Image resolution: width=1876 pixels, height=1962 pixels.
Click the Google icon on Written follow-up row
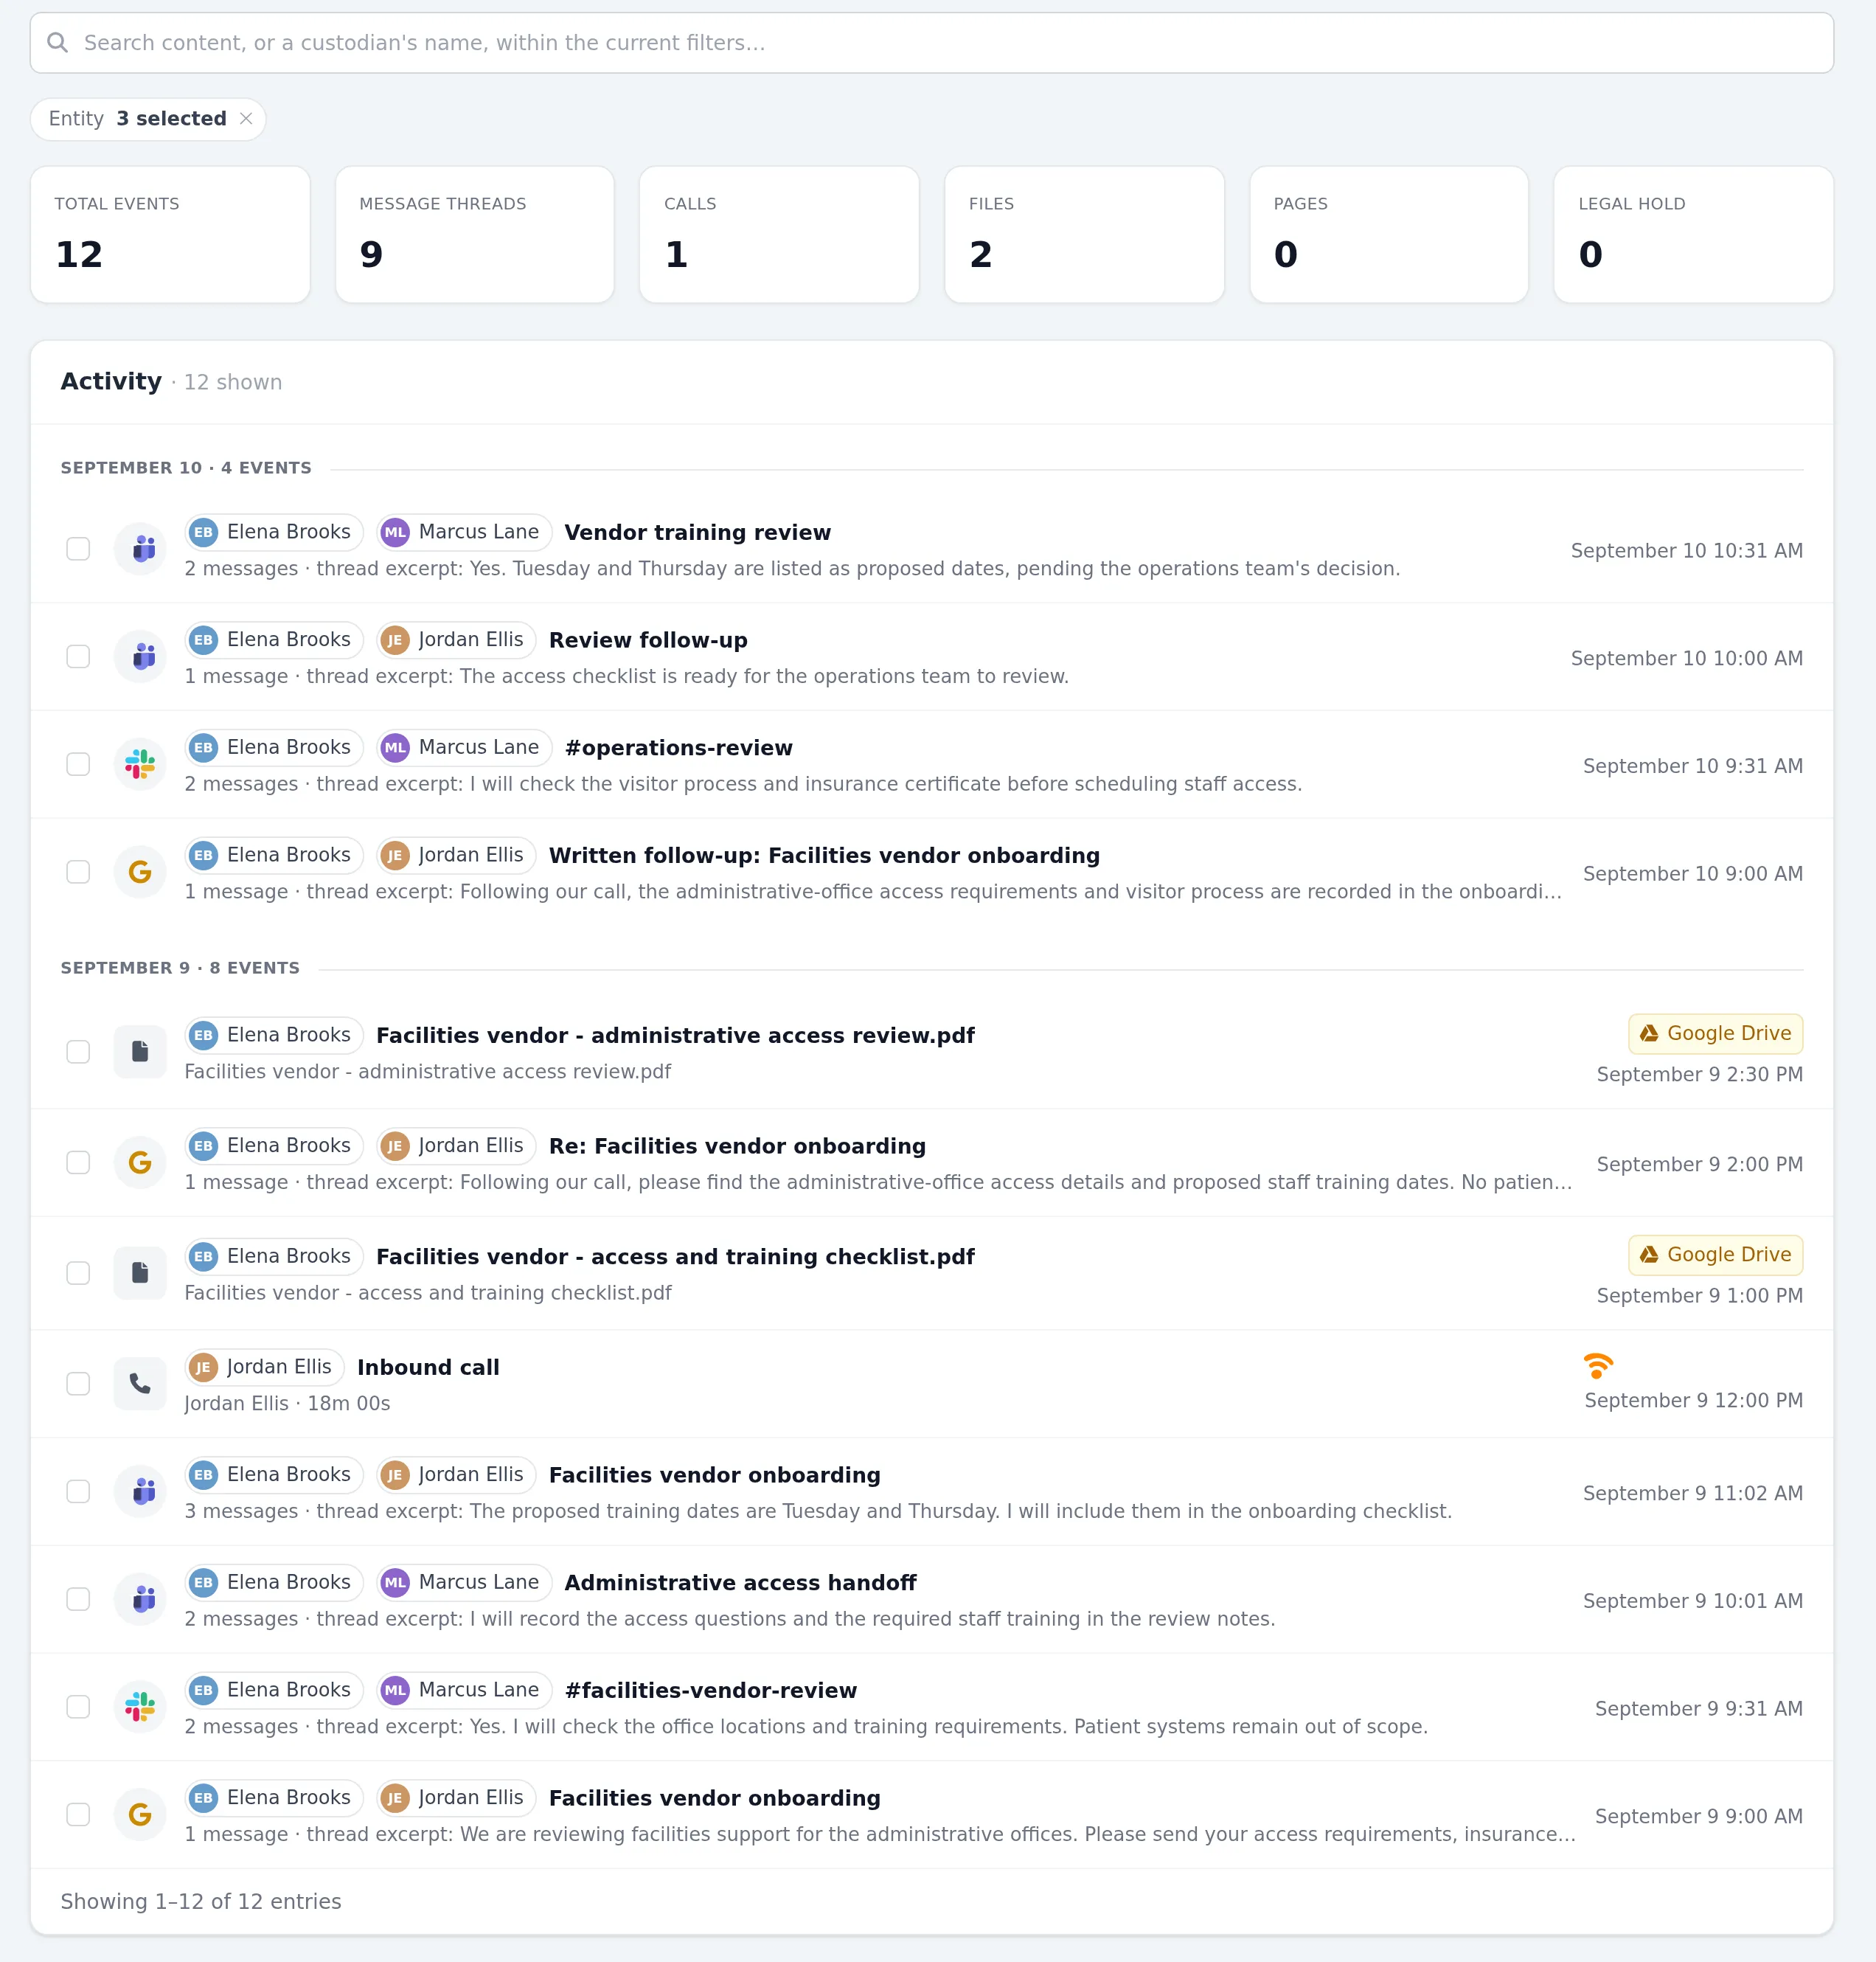(140, 873)
